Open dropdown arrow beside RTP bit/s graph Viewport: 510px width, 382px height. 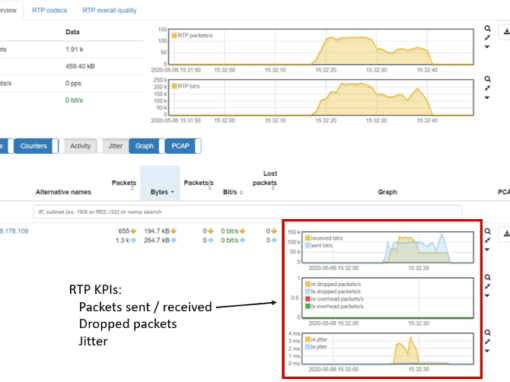(487, 98)
